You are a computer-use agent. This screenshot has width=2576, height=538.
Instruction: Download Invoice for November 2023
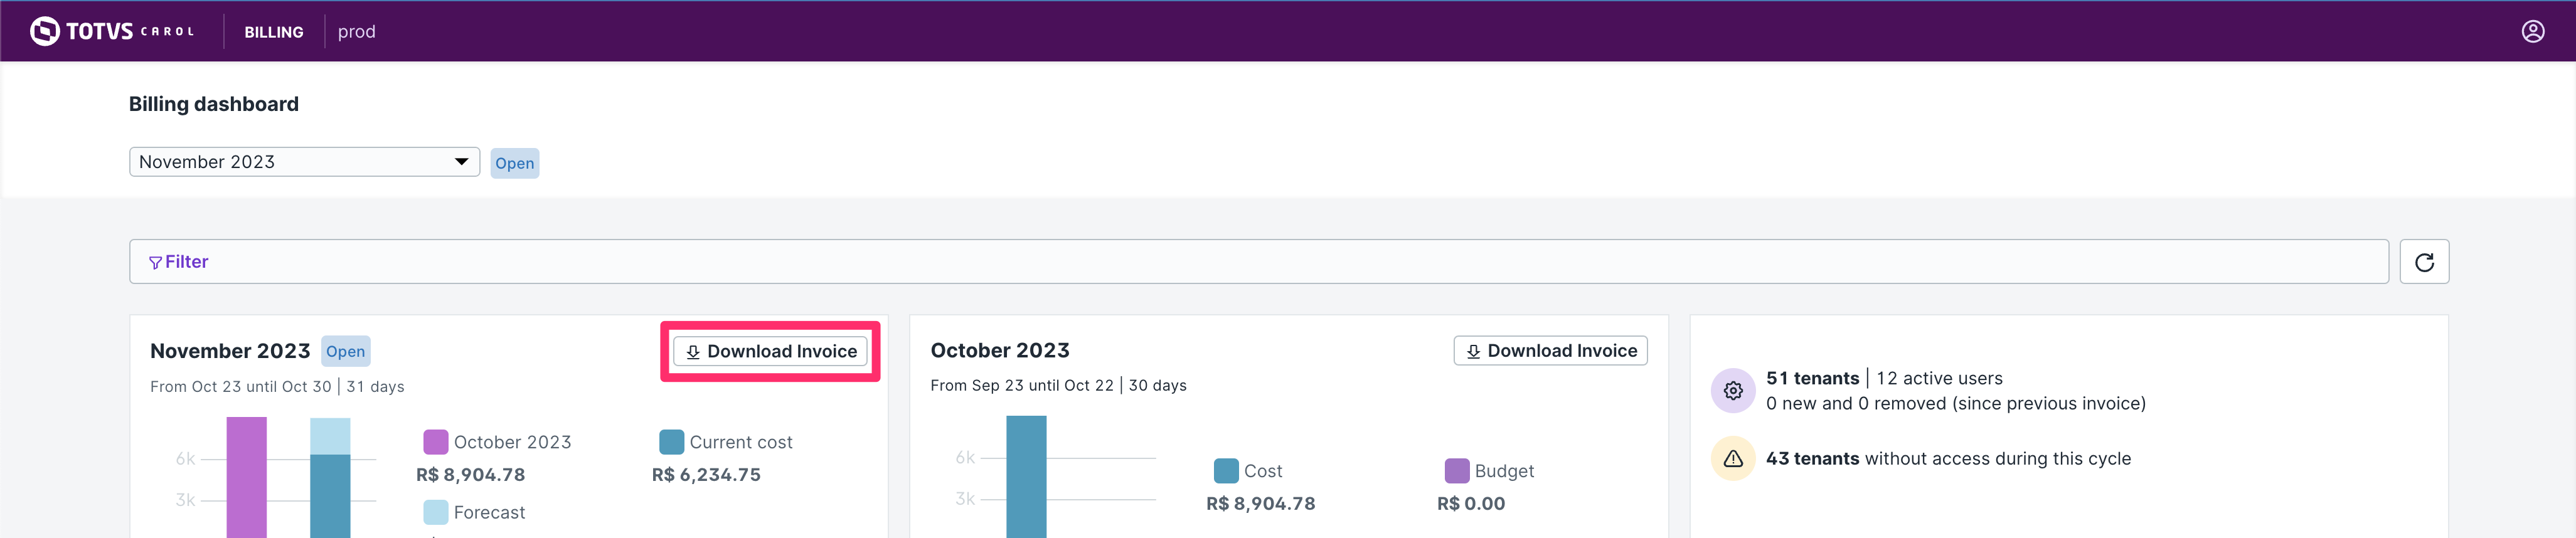[770, 352]
